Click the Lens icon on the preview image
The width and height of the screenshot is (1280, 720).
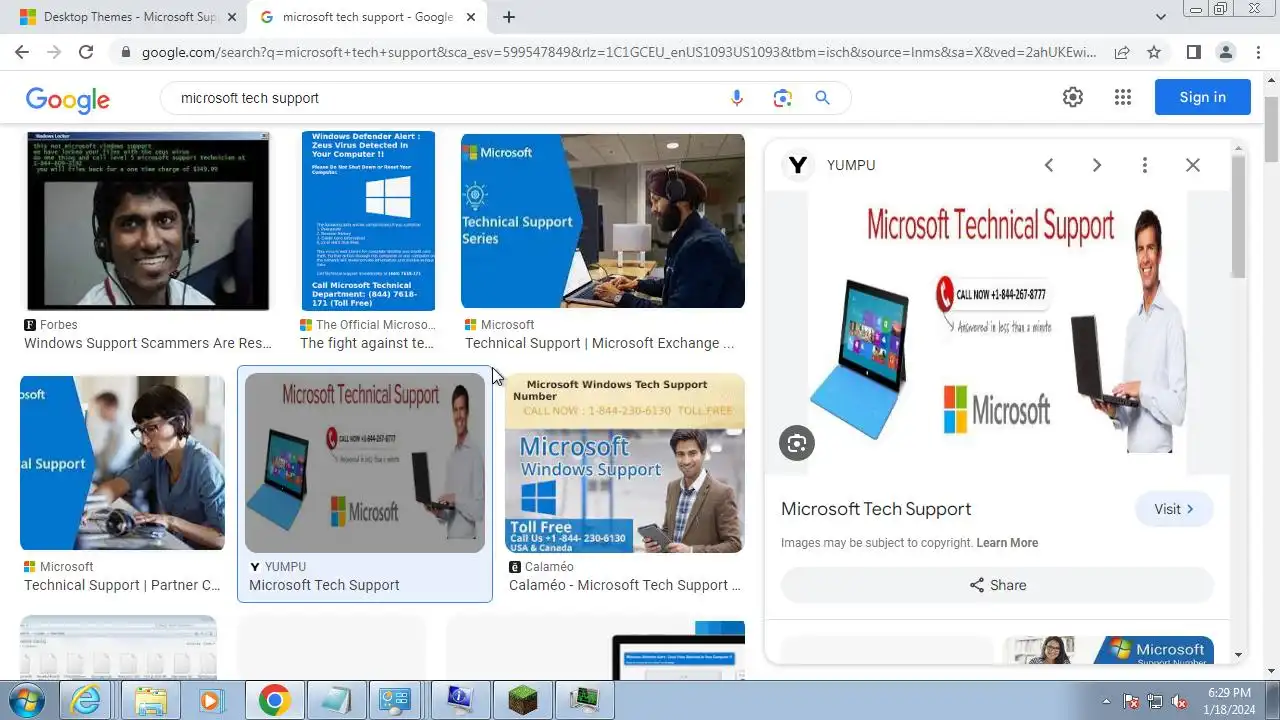[x=797, y=443]
